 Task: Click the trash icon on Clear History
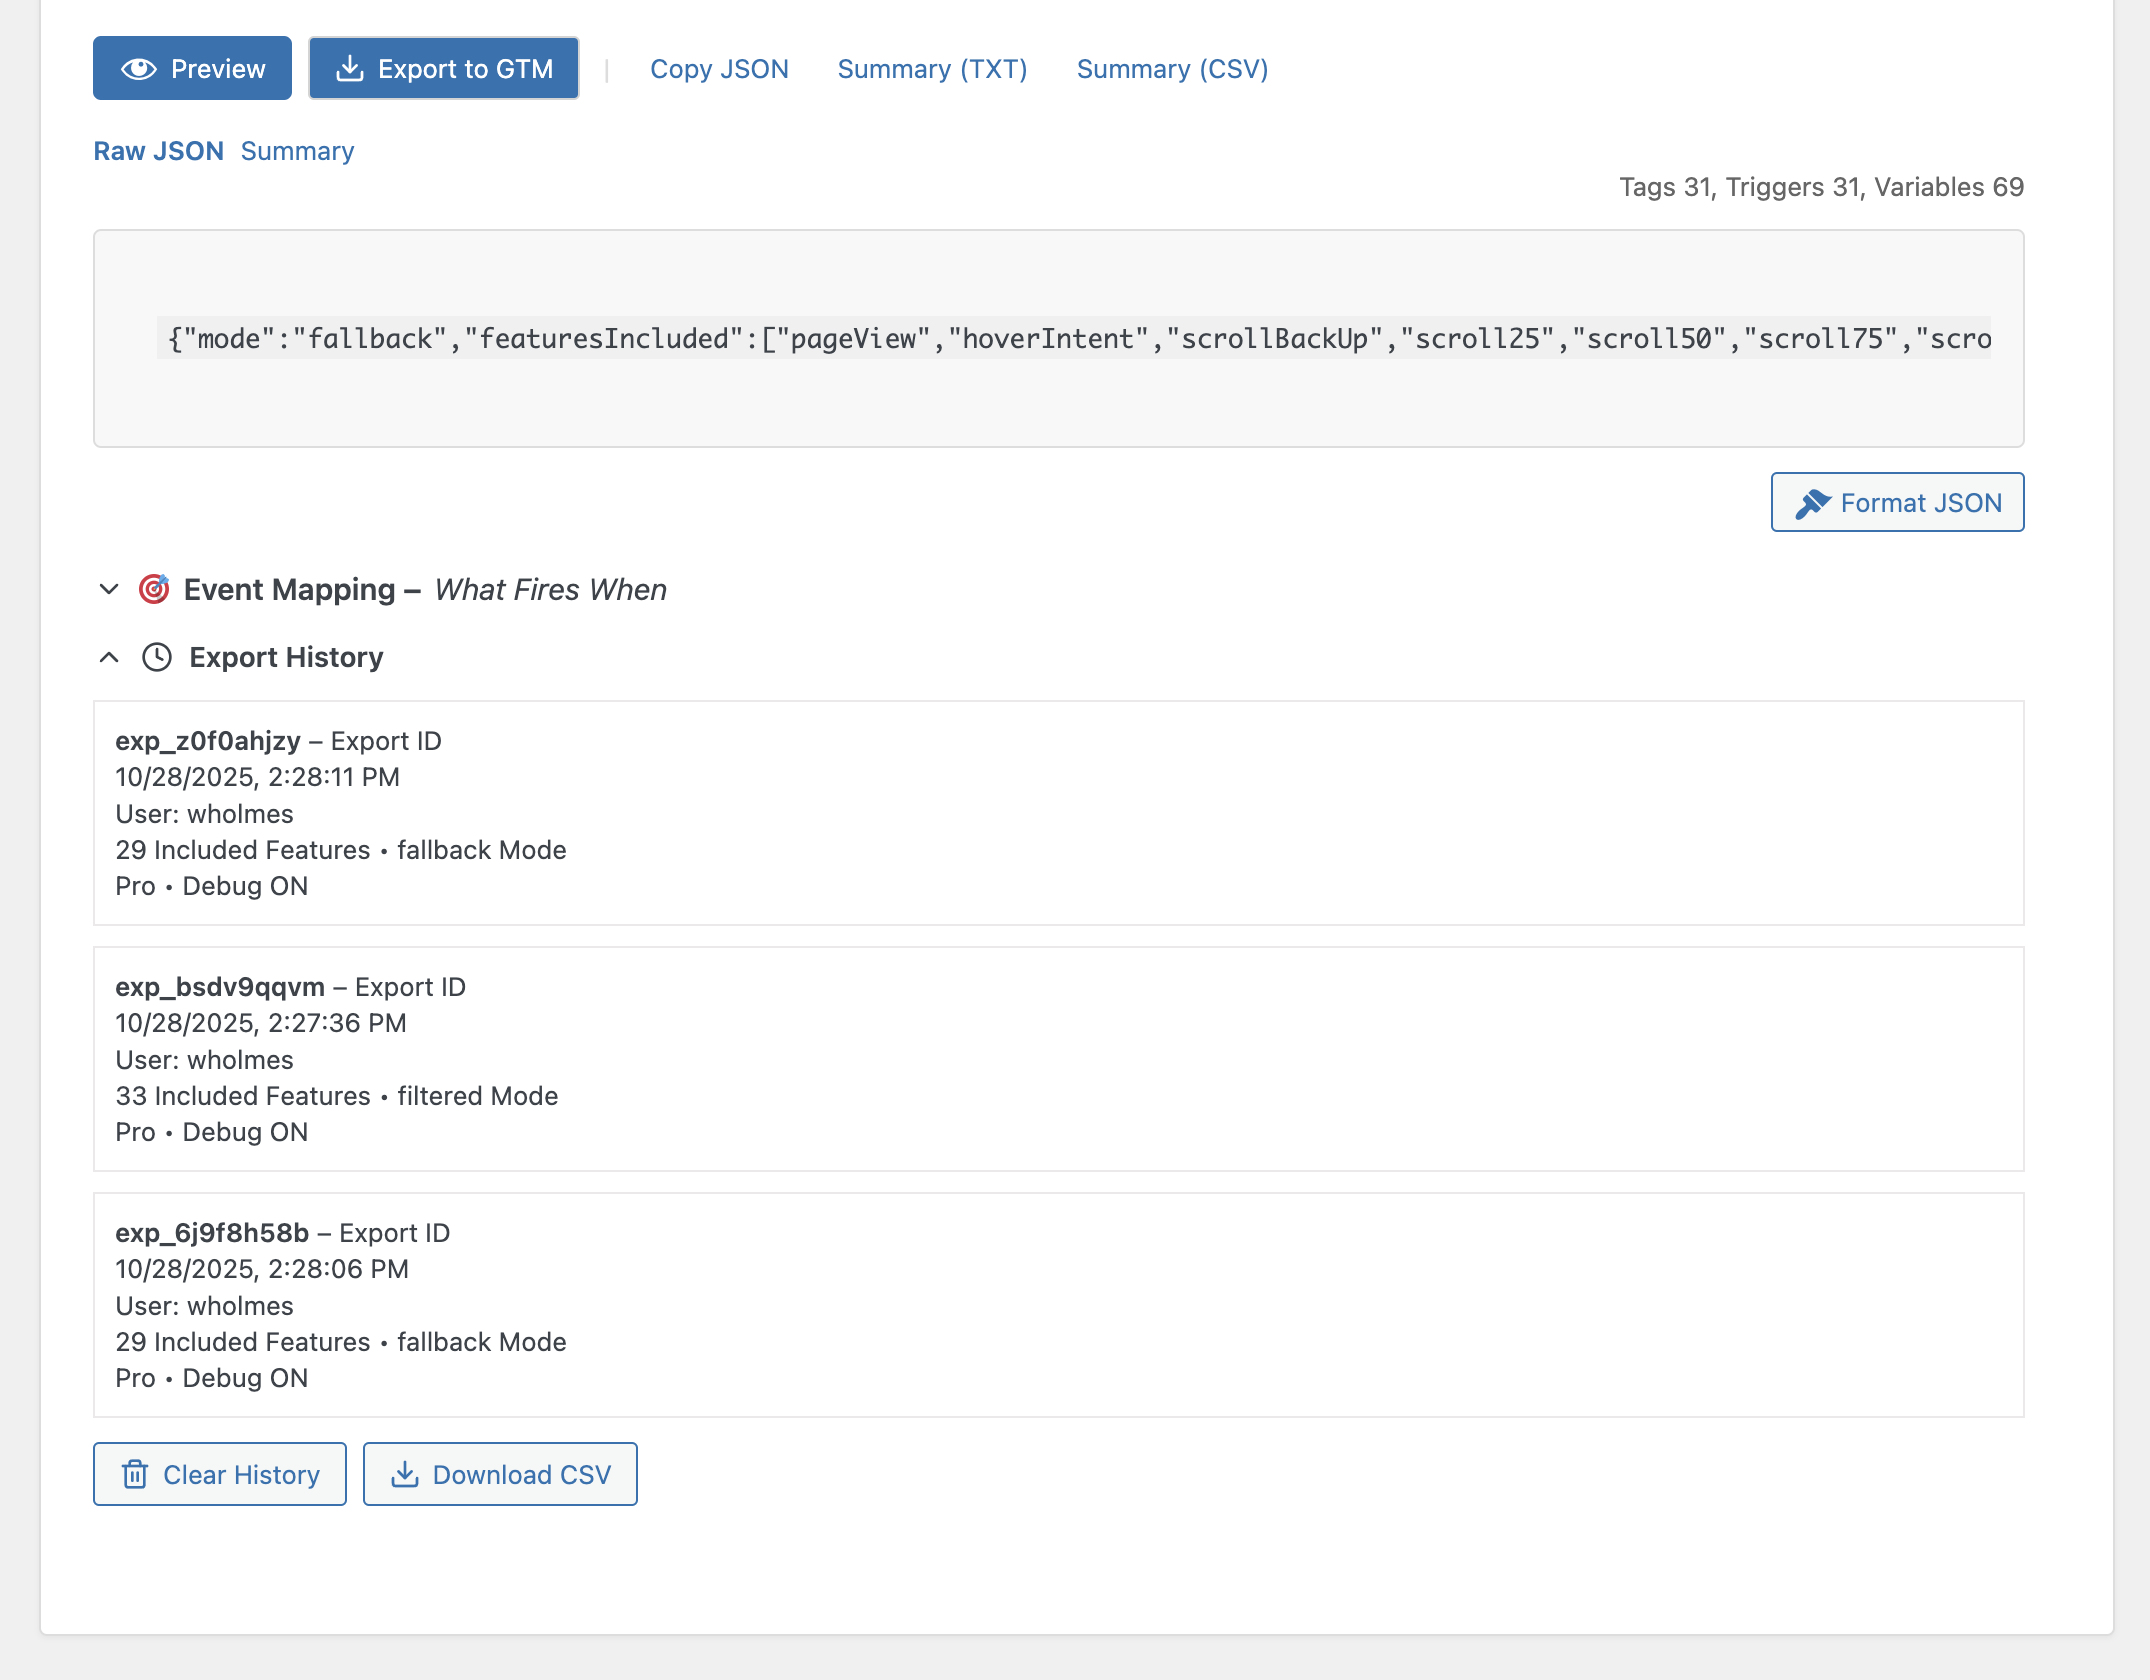tap(135, 1474)
